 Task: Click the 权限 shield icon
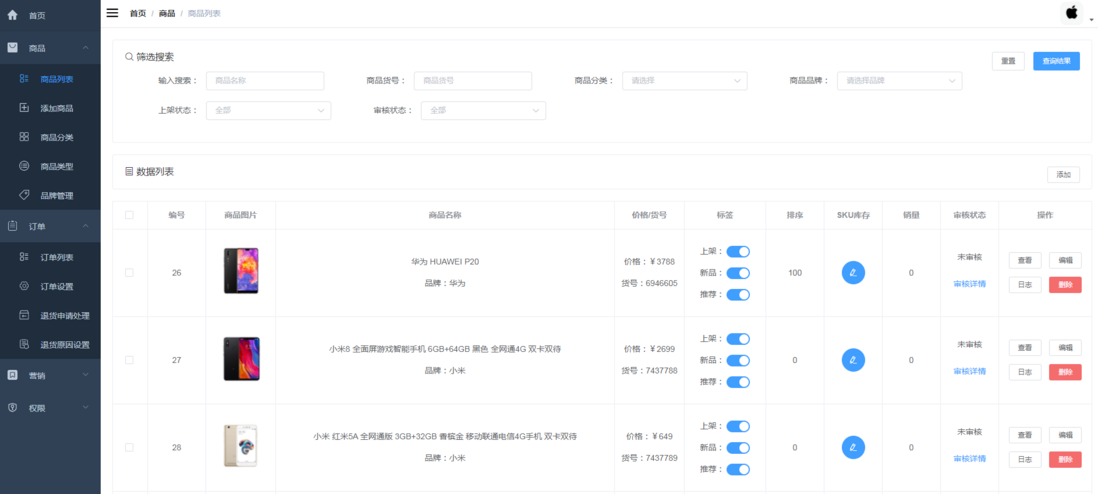coord(12,407)
